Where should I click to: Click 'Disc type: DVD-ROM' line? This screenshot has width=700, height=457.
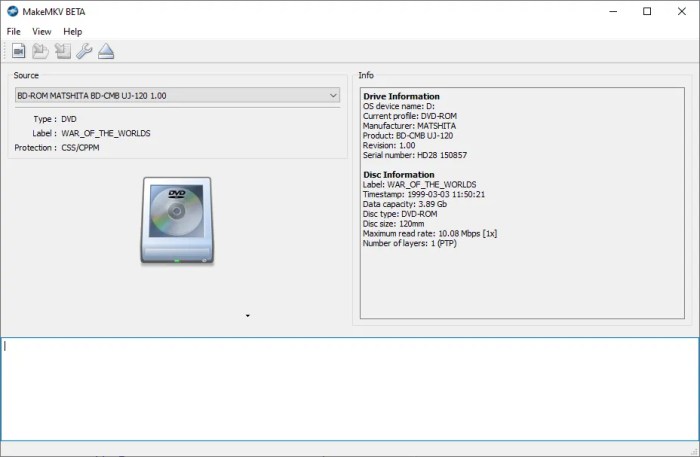[x=400, y=214]
